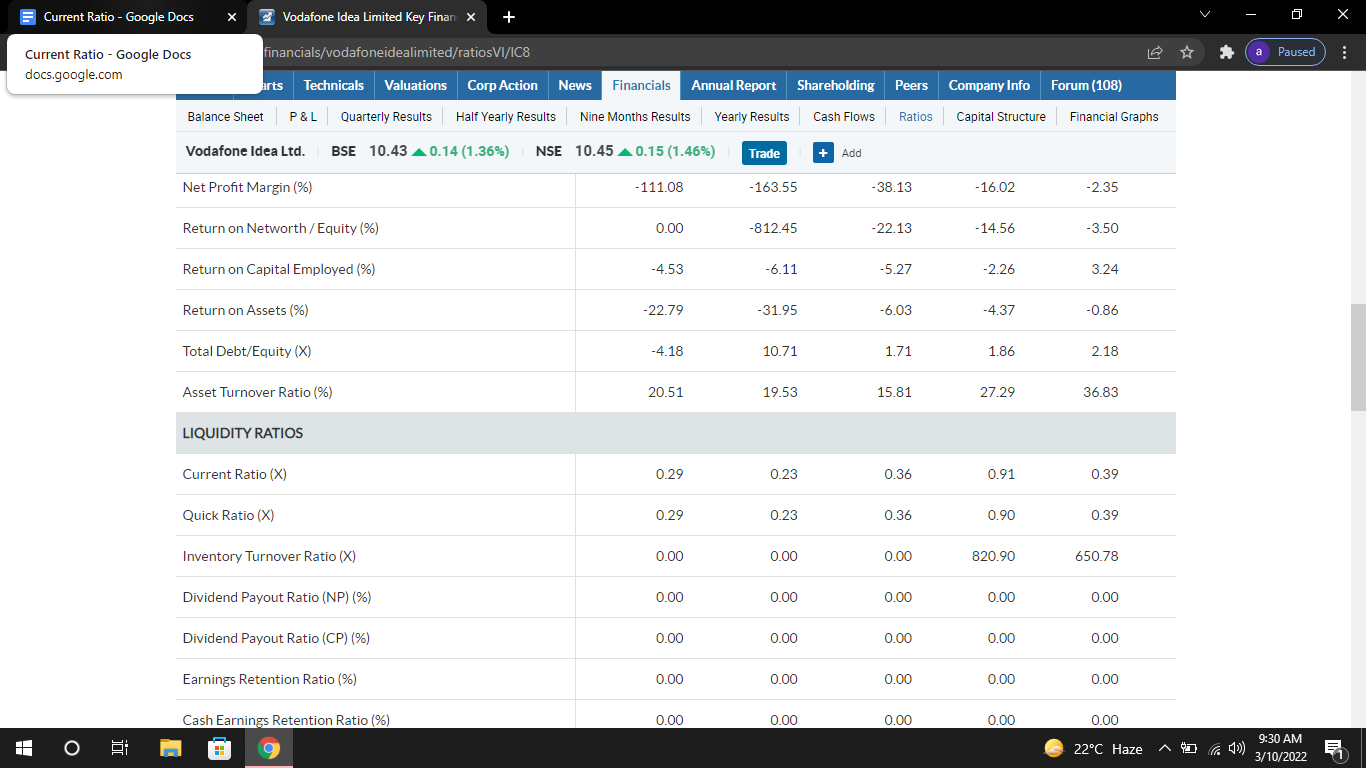This screenshot has width=1366, height=768.
Task: Open the Shareholding tab
Action: pos(836,85)
